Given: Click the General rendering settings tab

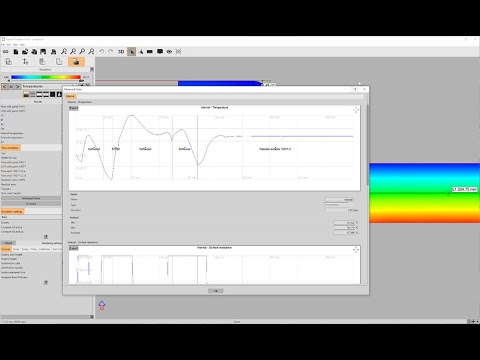Looking at the screenshot, I should [6, 249].
